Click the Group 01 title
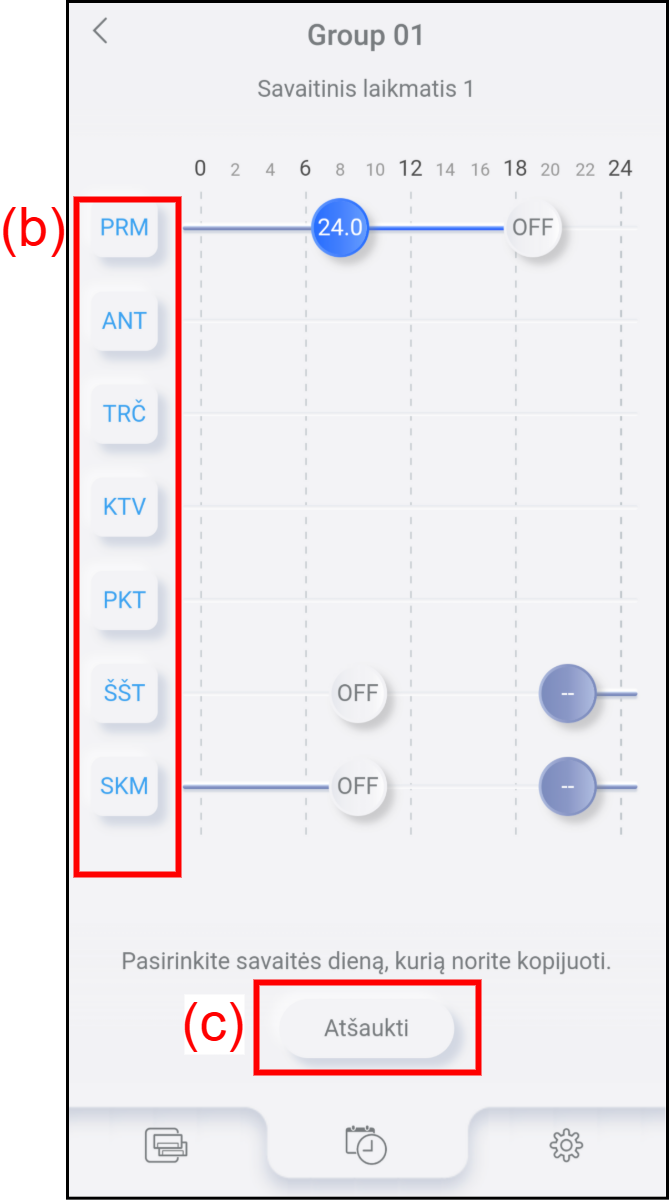 pos(365,36)
